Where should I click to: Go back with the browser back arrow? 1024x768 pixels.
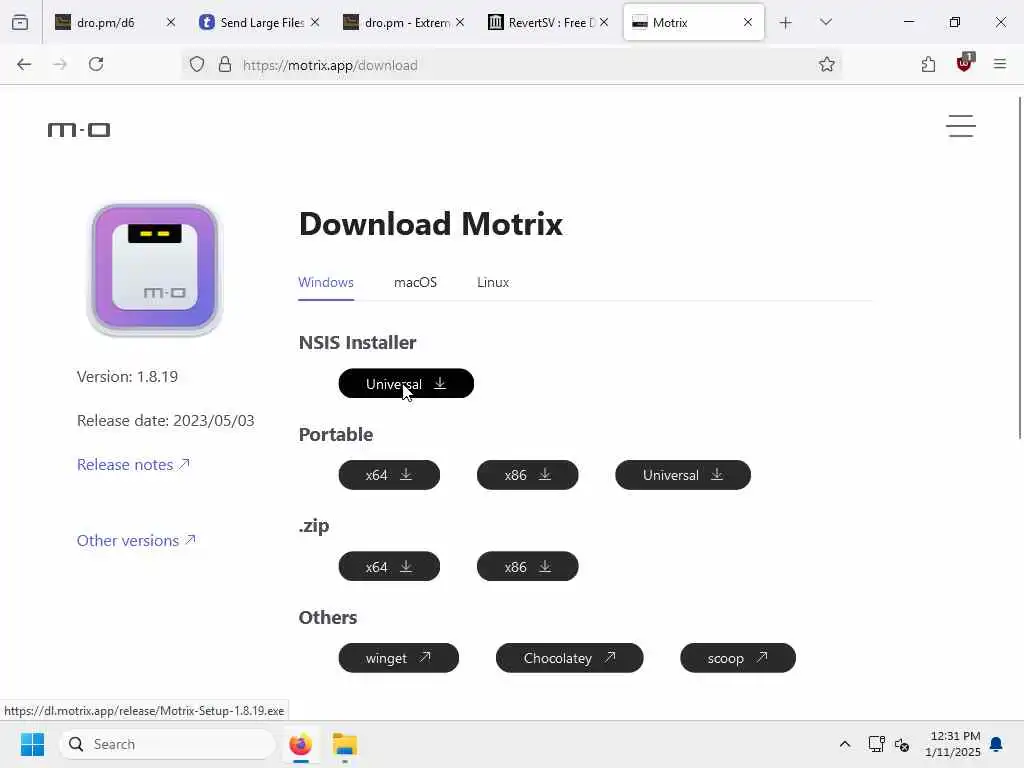(x=24, y=64)
